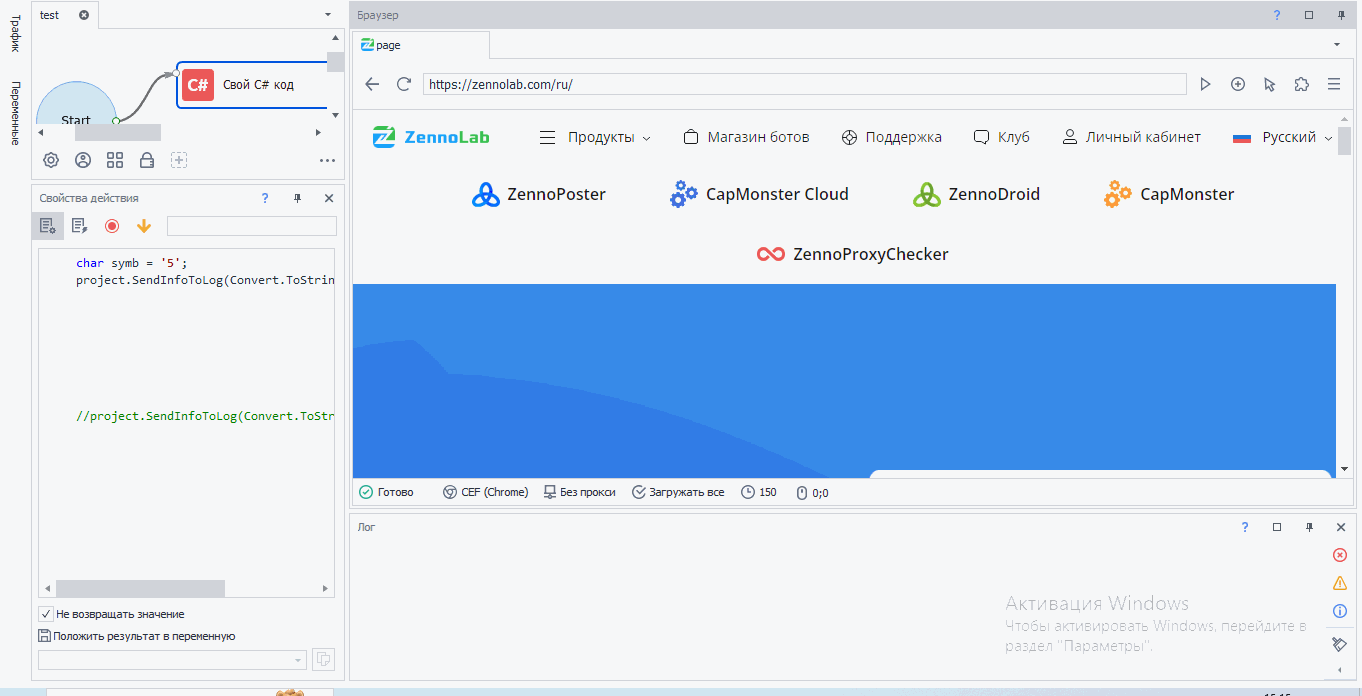Clear the log with the broom icon
1362x696 pixels.
click(1340, 643)
